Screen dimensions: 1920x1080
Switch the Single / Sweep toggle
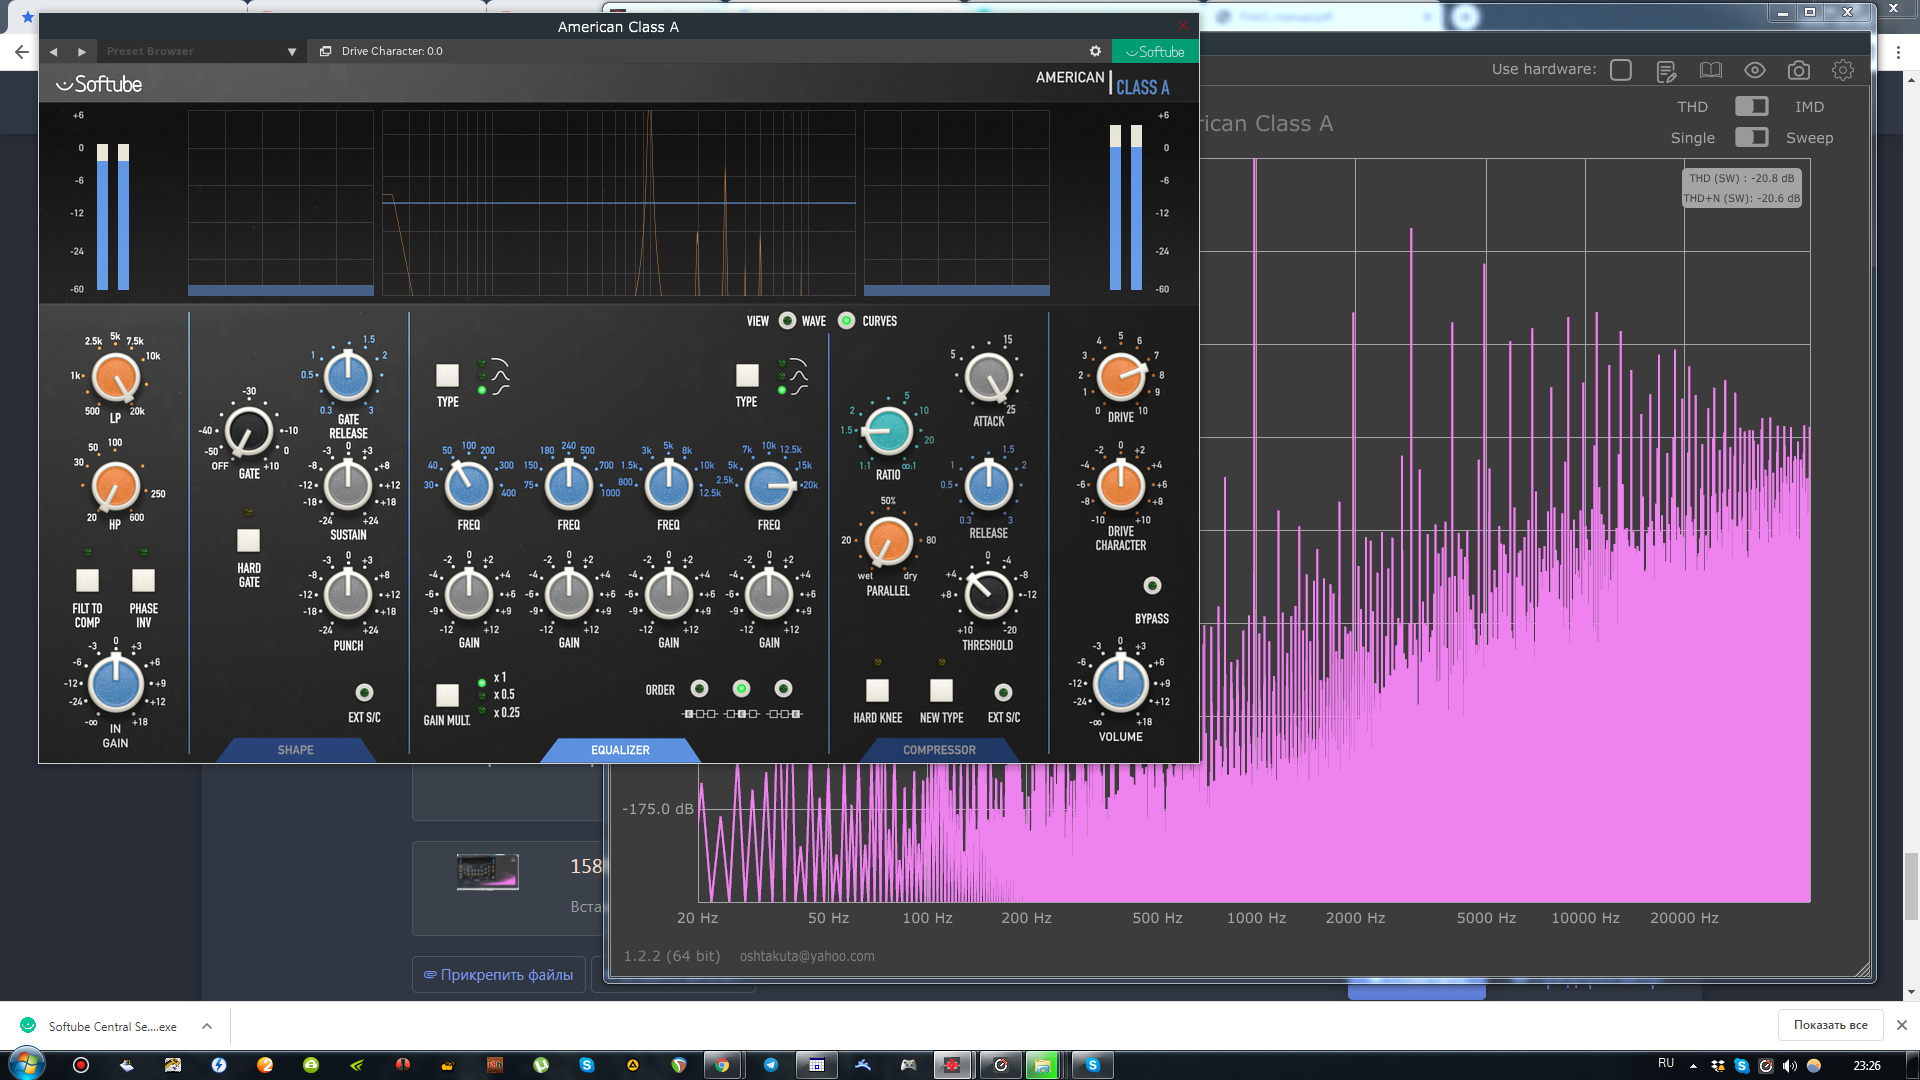1751,137
